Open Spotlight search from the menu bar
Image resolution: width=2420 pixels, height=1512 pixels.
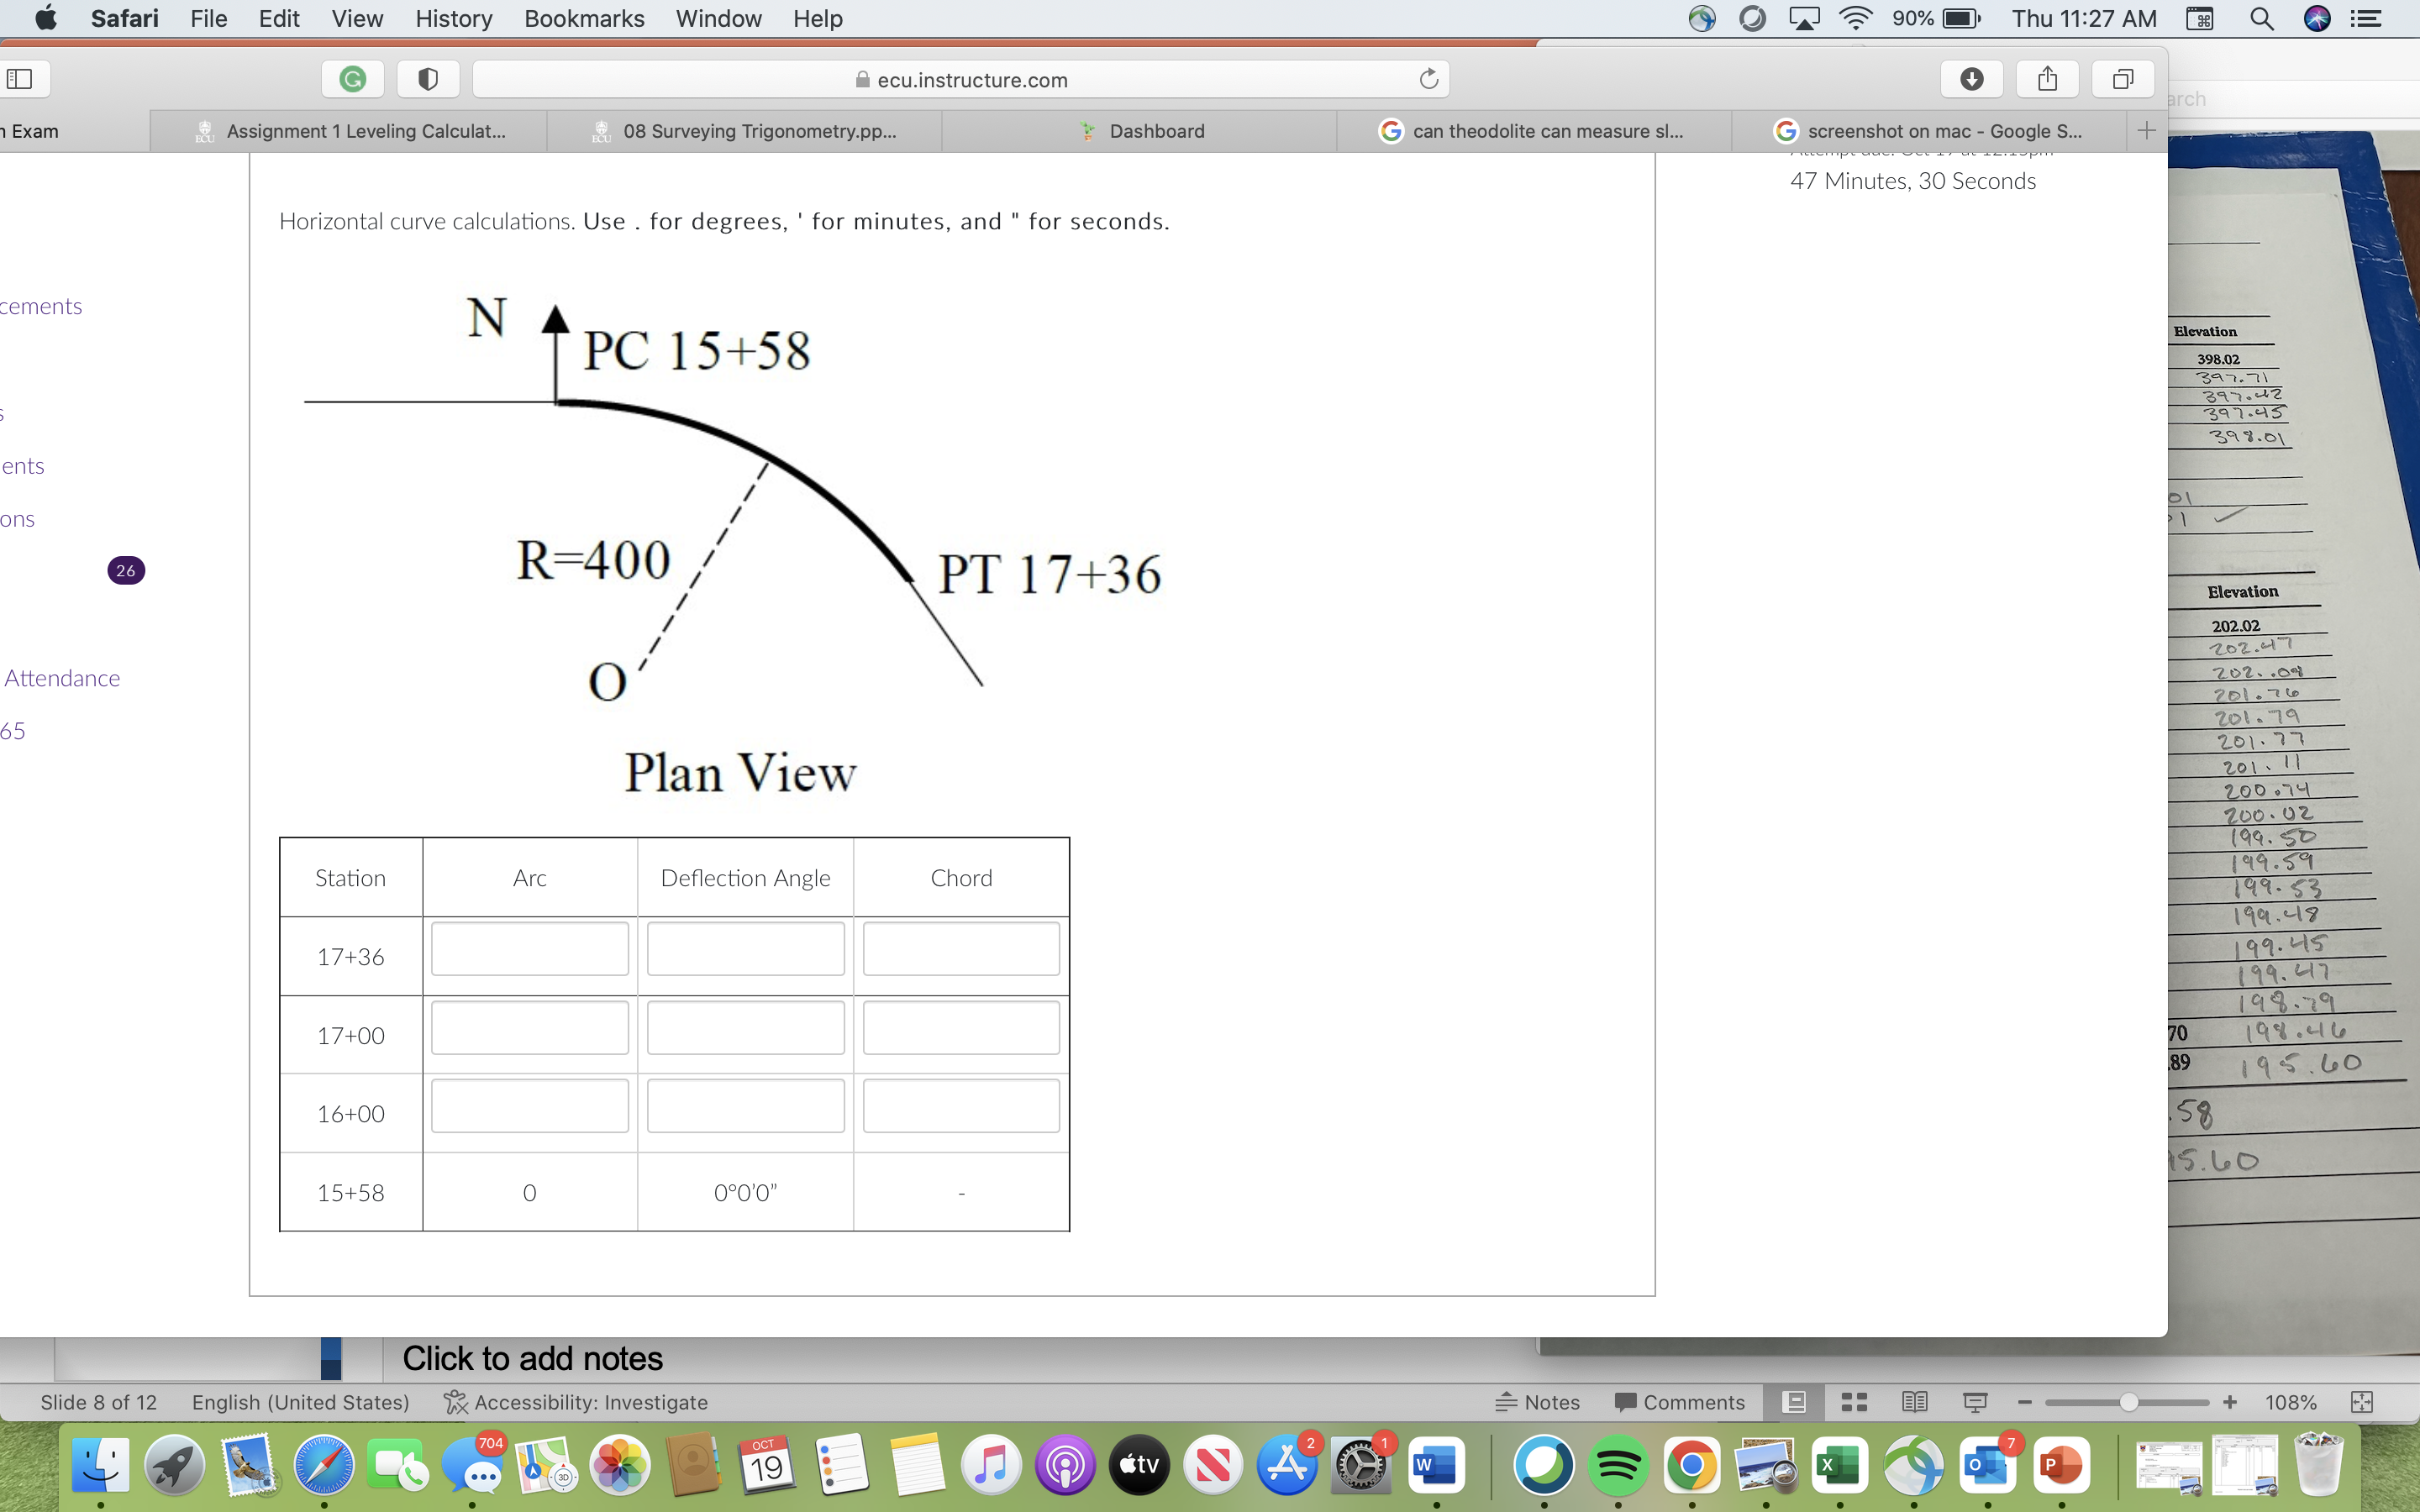click(2263, 19)
